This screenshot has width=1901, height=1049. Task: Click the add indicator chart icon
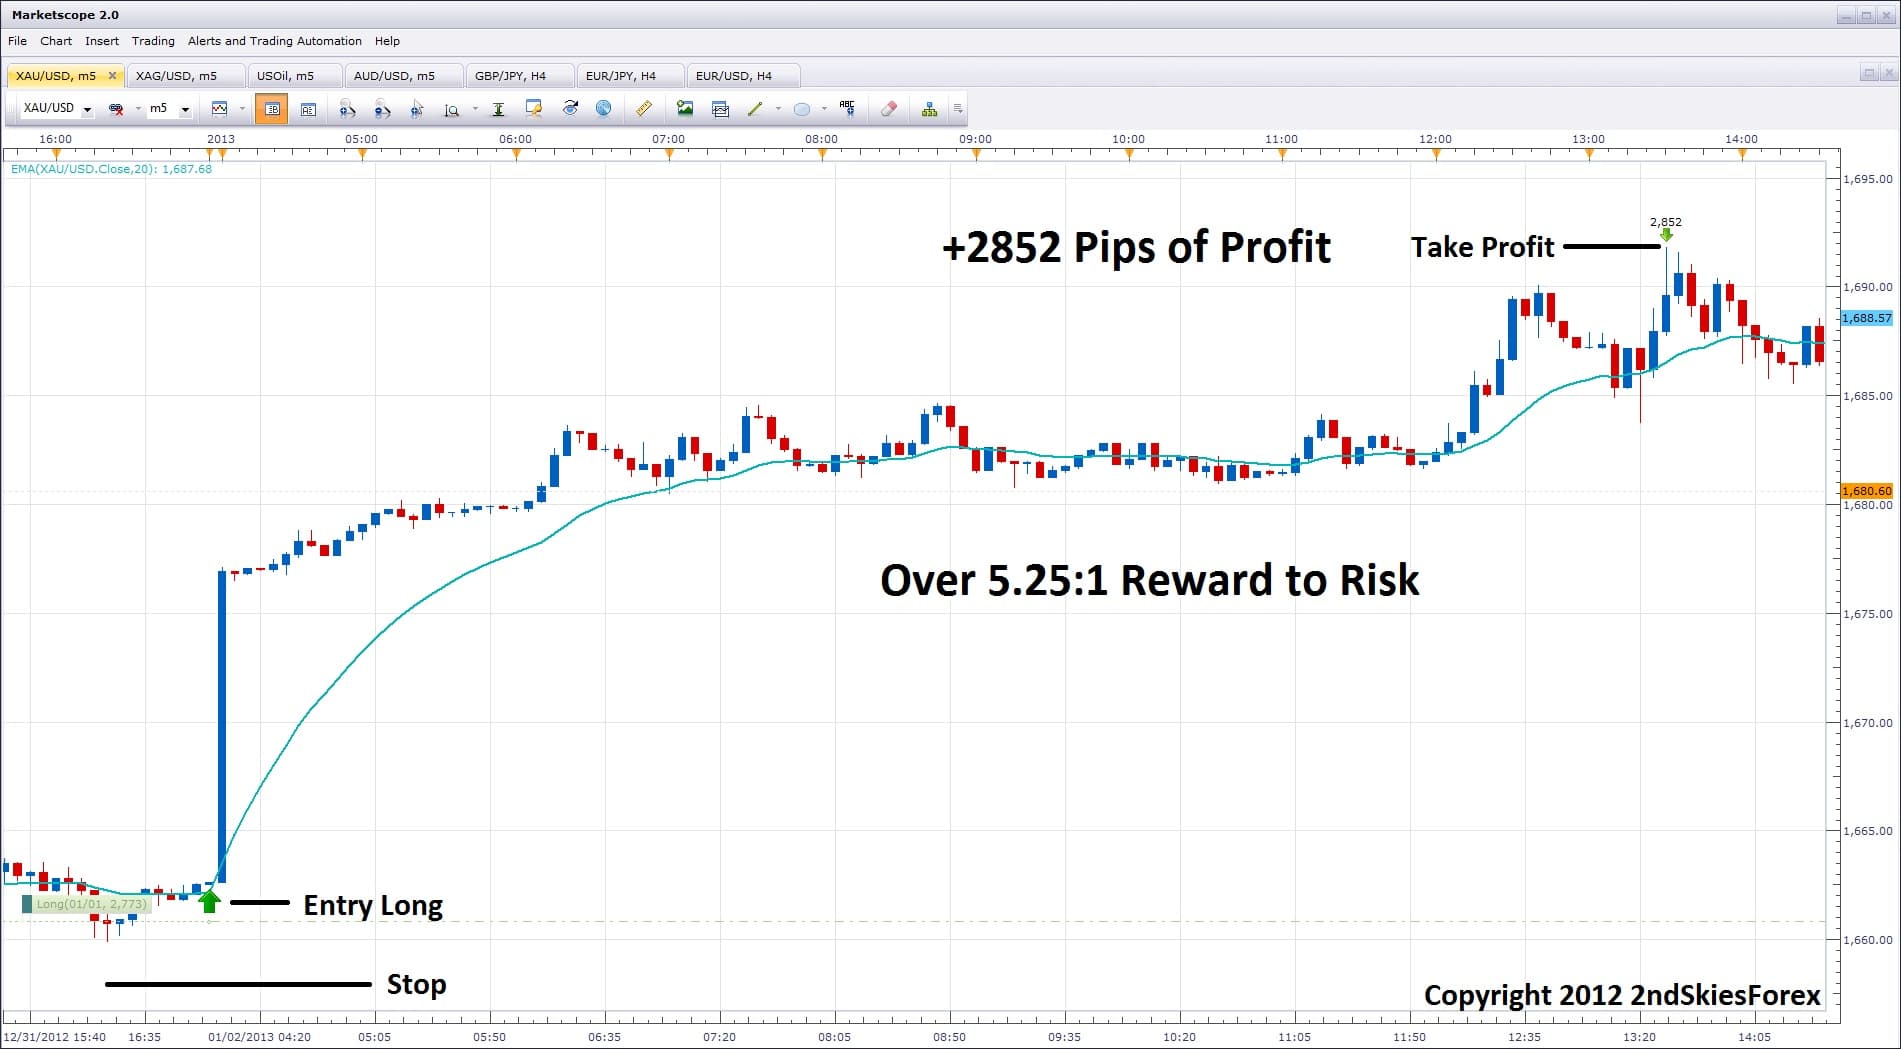pos(720,109)
